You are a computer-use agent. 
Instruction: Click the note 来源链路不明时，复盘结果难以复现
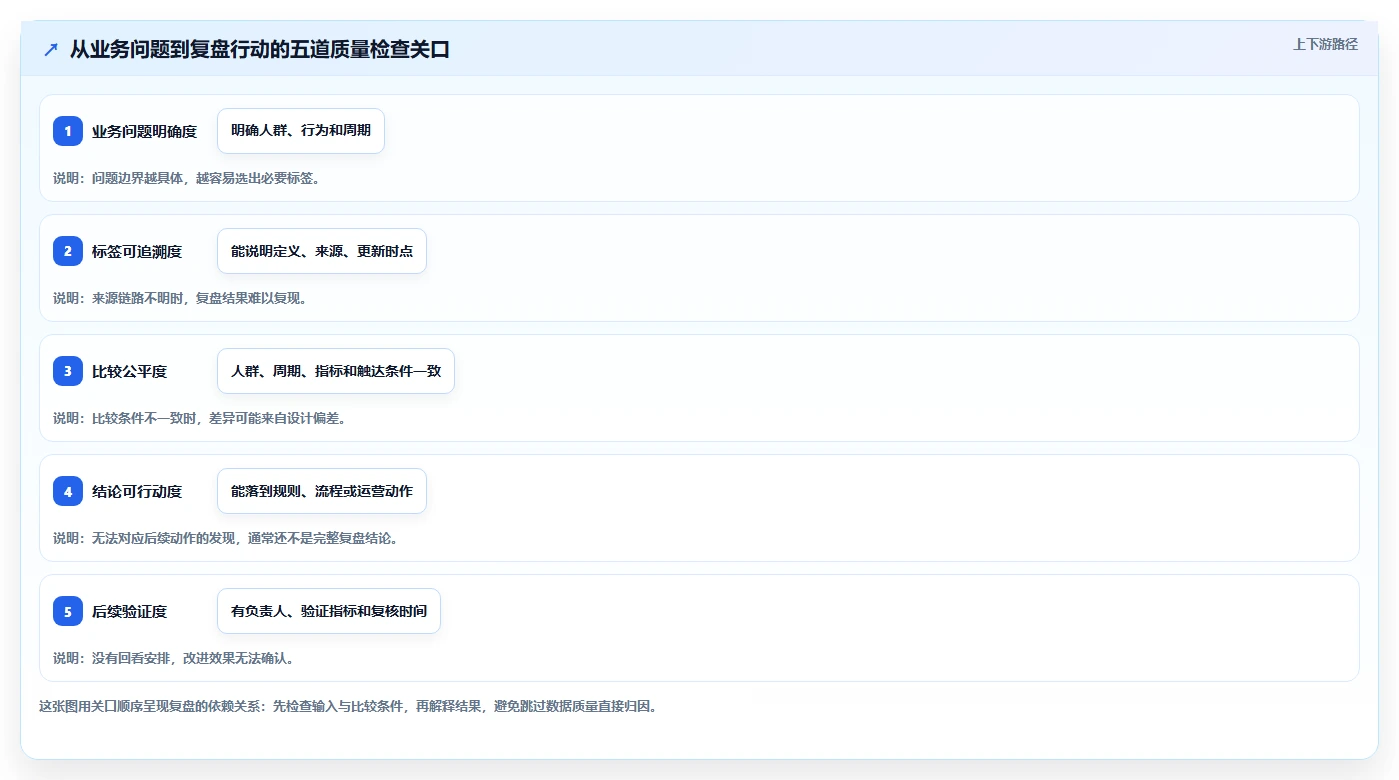coord(180,298)
